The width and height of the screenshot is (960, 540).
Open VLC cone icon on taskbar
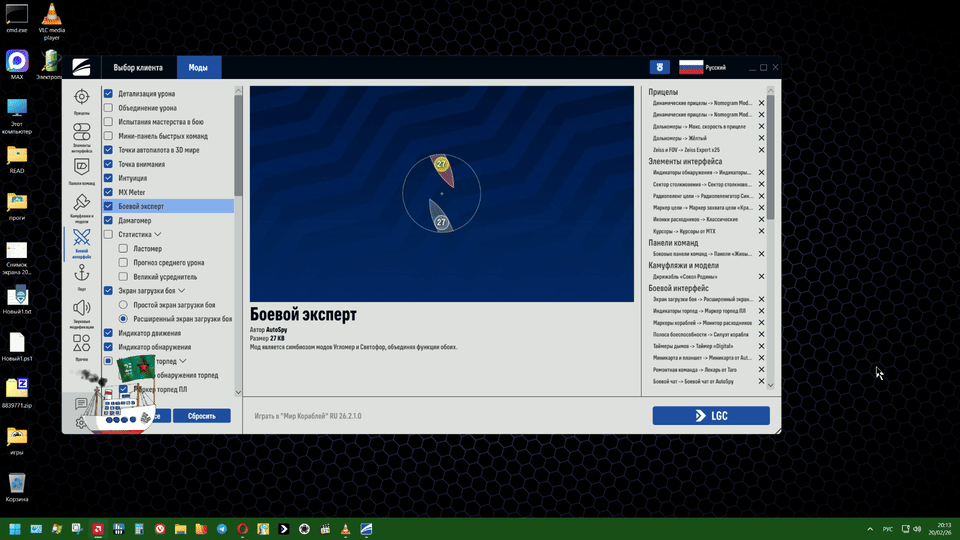click(x=345, y=529)
